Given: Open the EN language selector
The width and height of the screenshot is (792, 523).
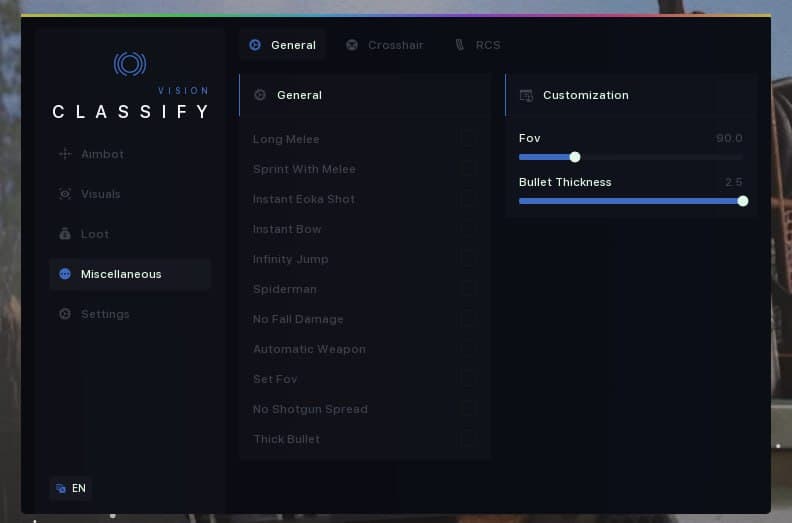Looking at the screenshot, I should [71, 488].
